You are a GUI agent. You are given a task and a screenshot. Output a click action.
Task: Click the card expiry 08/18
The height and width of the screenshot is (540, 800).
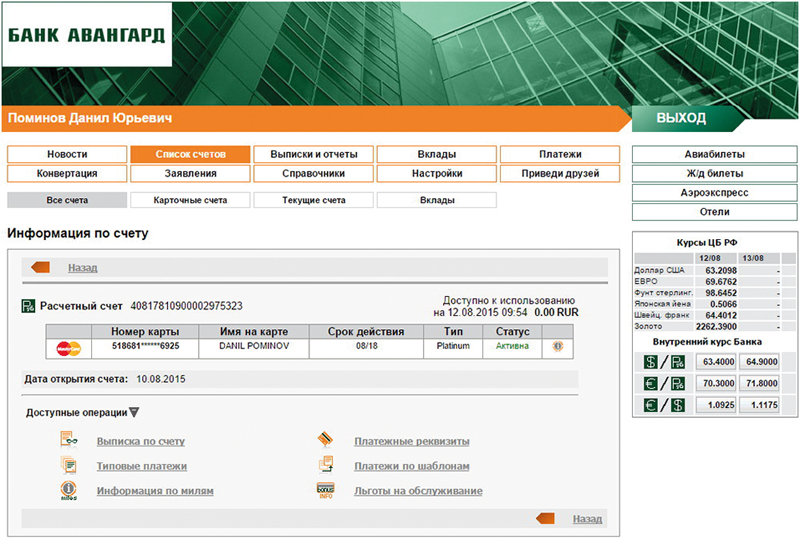(366, 346)
